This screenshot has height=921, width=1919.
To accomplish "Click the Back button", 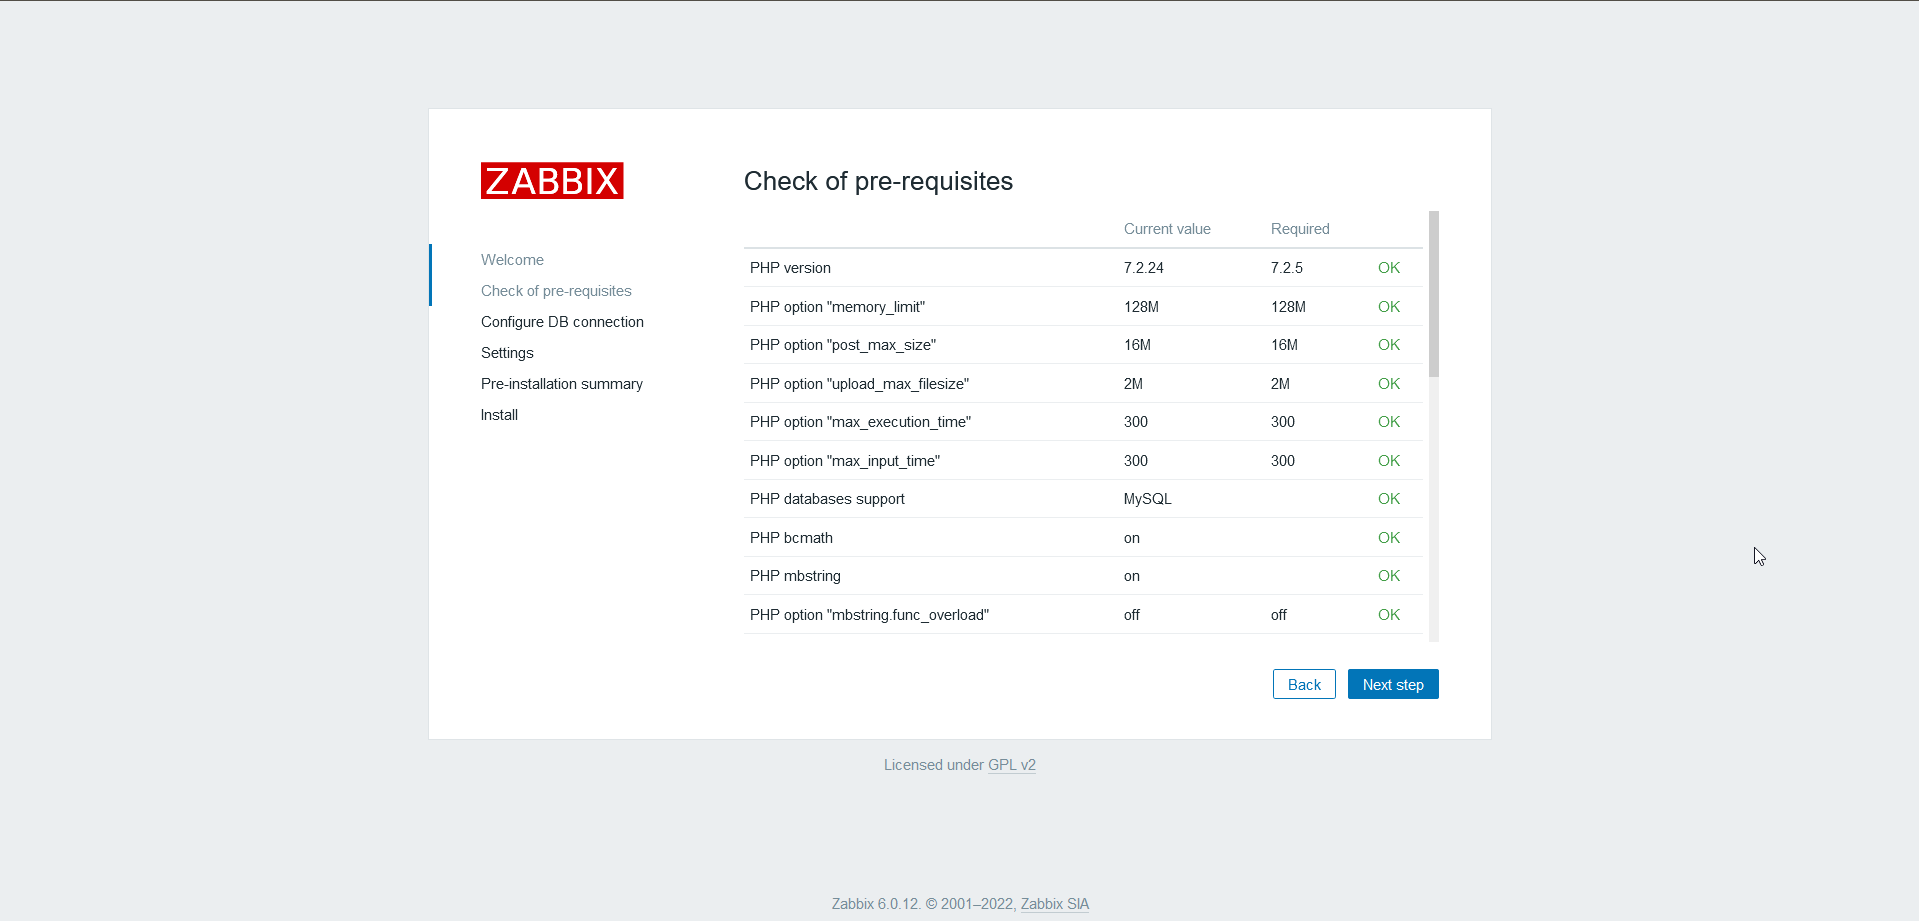I will (1304, 684).
